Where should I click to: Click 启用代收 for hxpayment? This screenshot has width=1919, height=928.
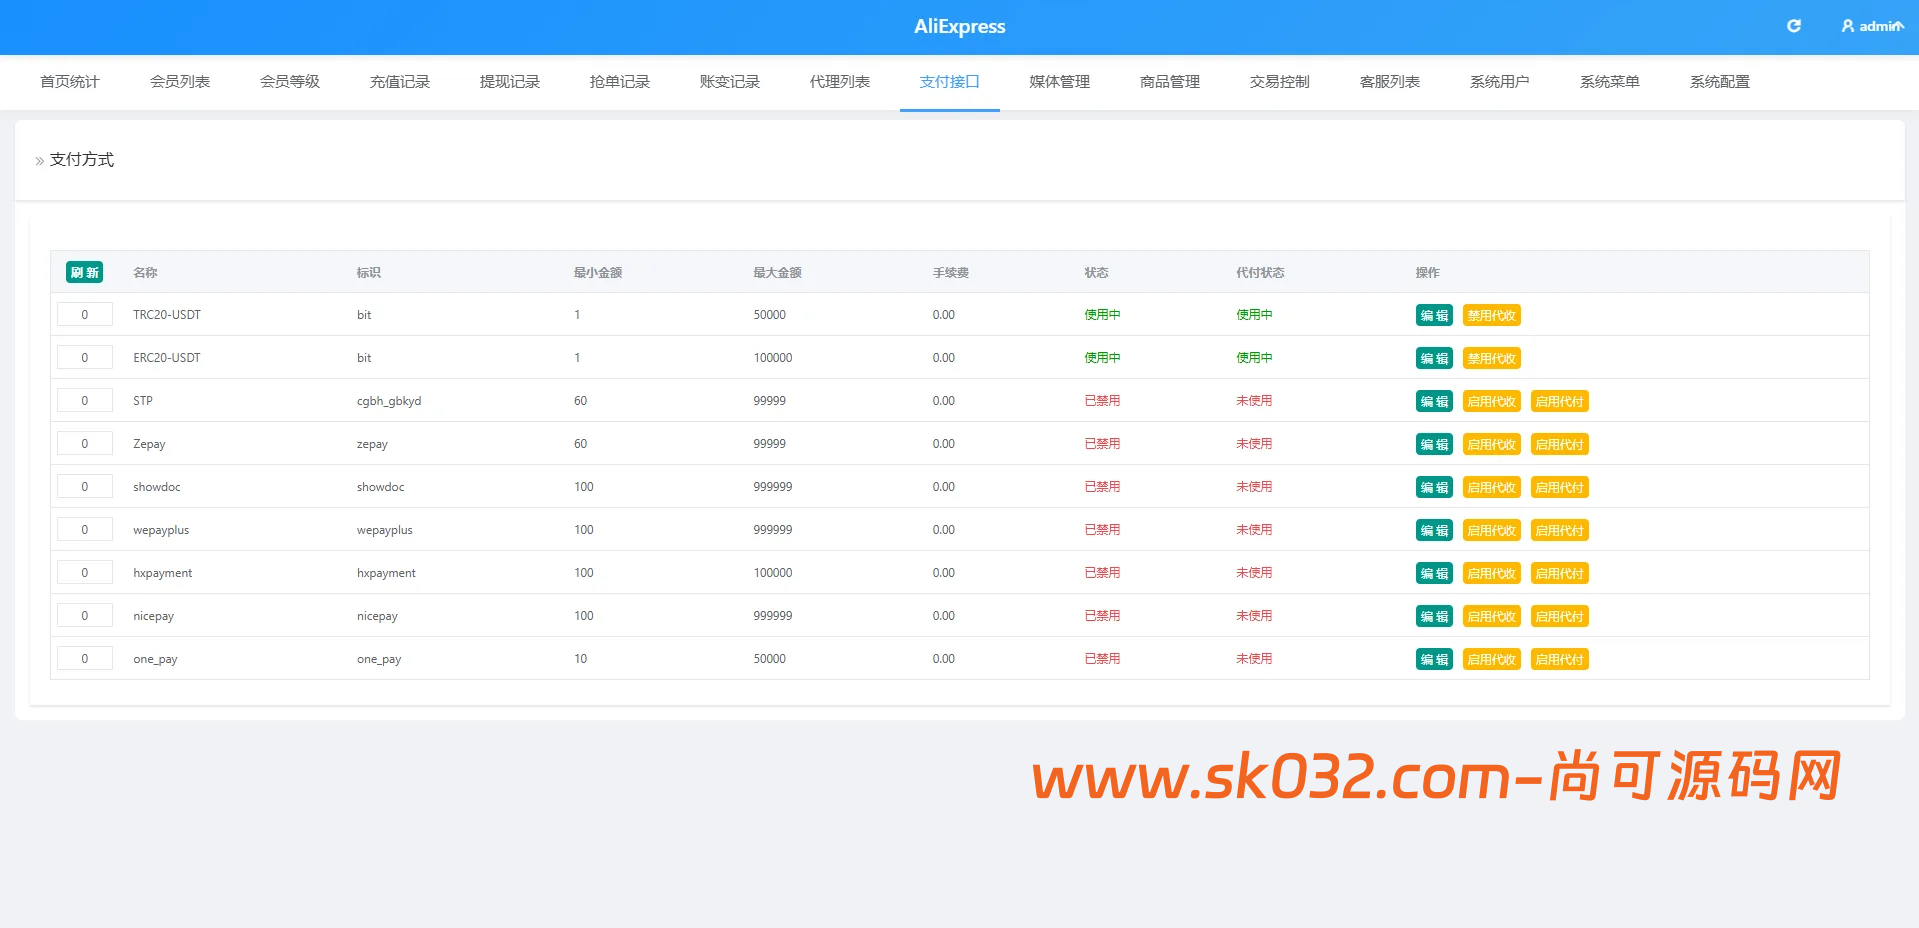(1492, 573)
